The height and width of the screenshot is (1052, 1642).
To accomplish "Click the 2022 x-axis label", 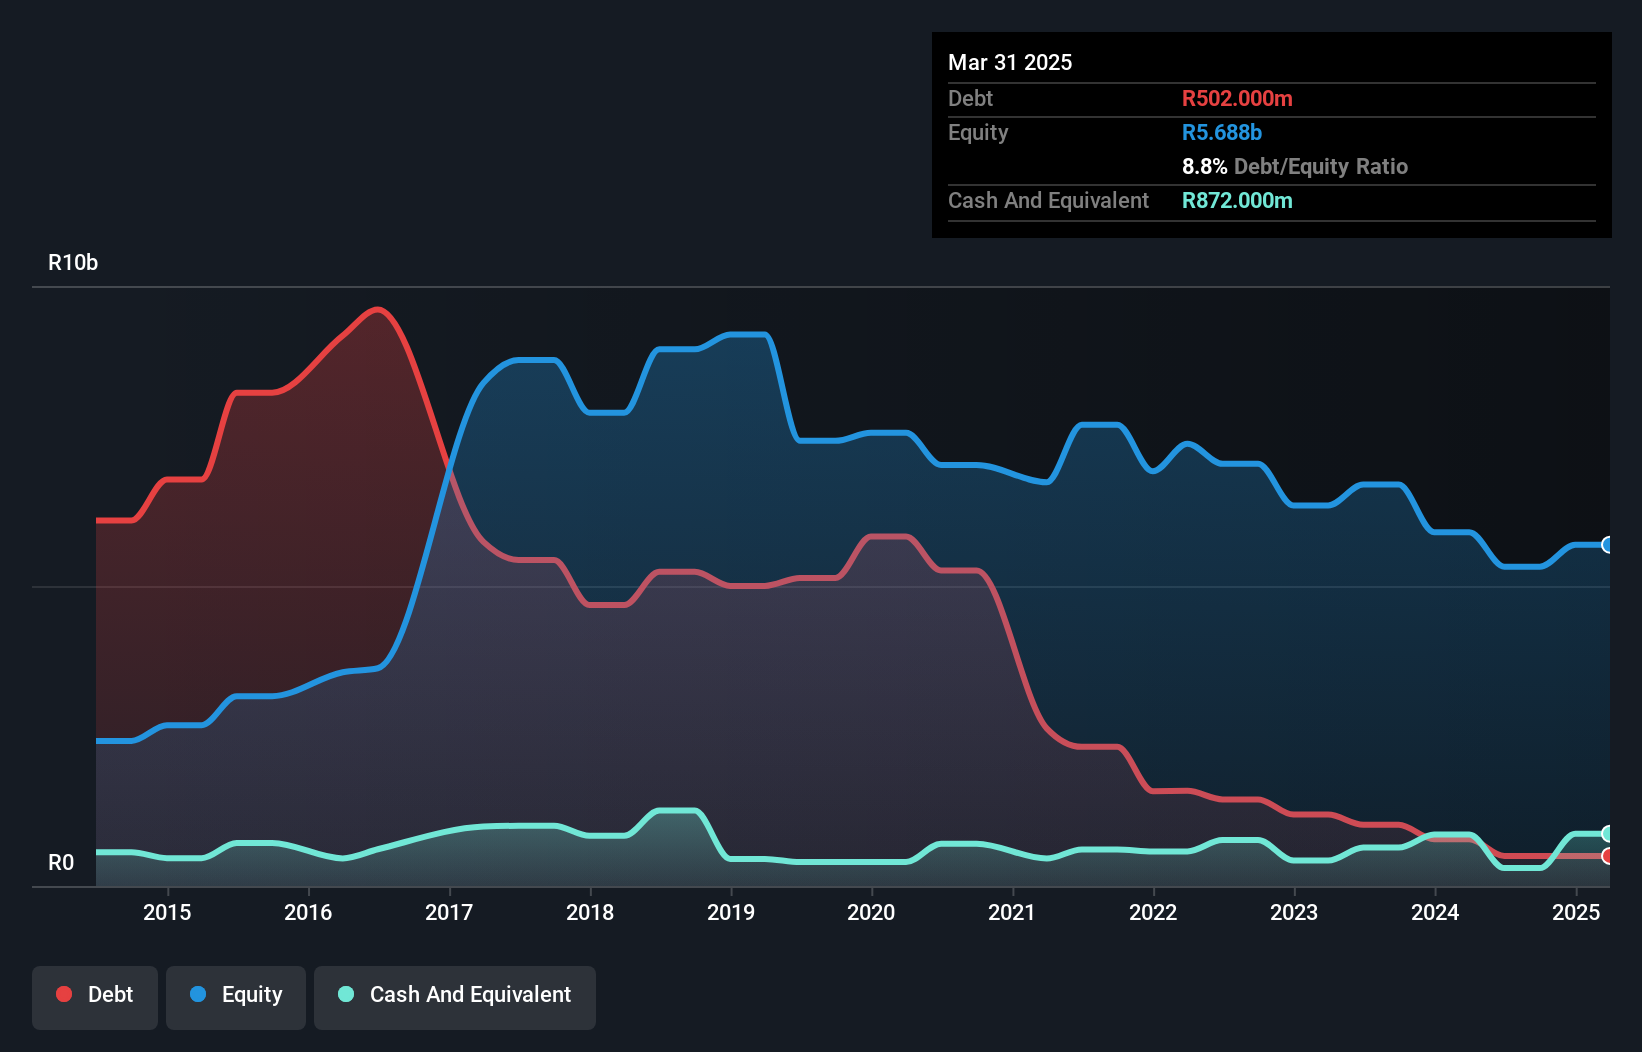I will 1153,912.
